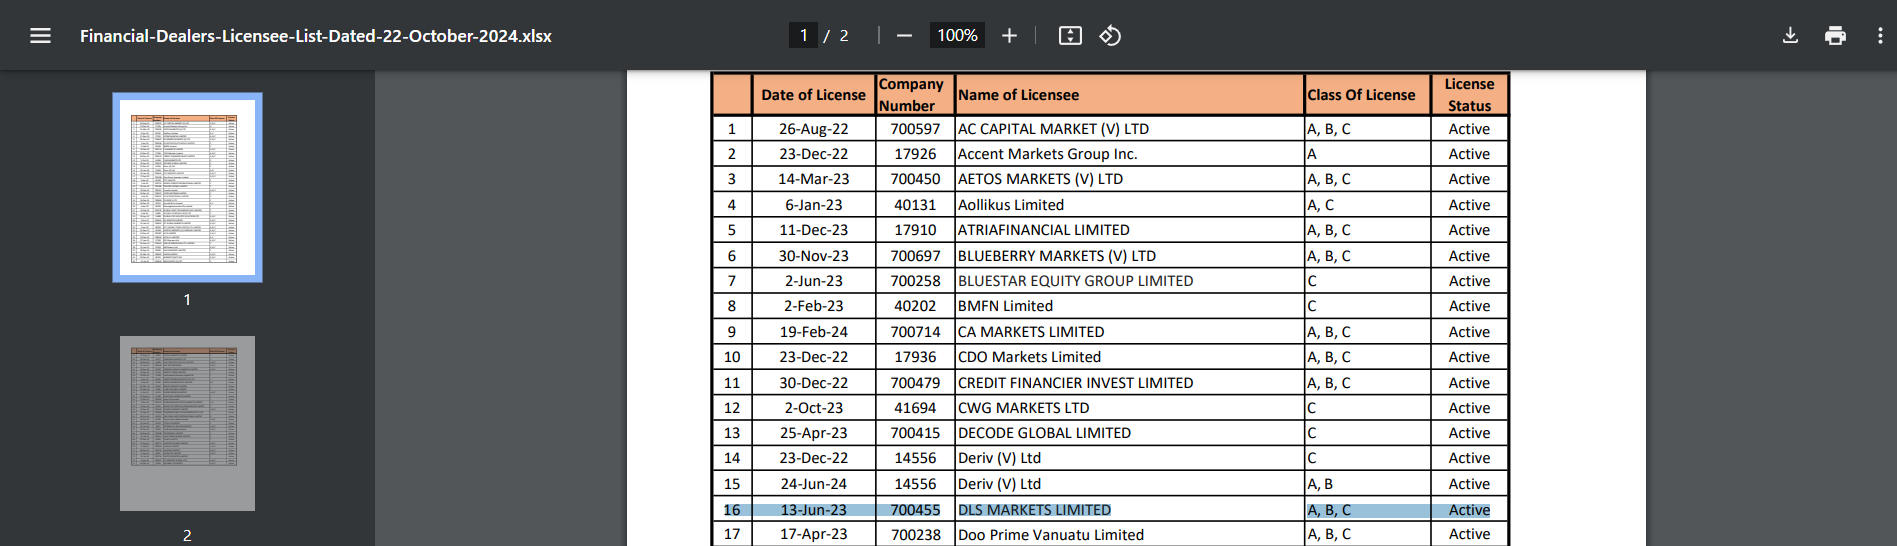1897x546 pixels.
Task: Select page 2 thumbnail
Action: 187,423
